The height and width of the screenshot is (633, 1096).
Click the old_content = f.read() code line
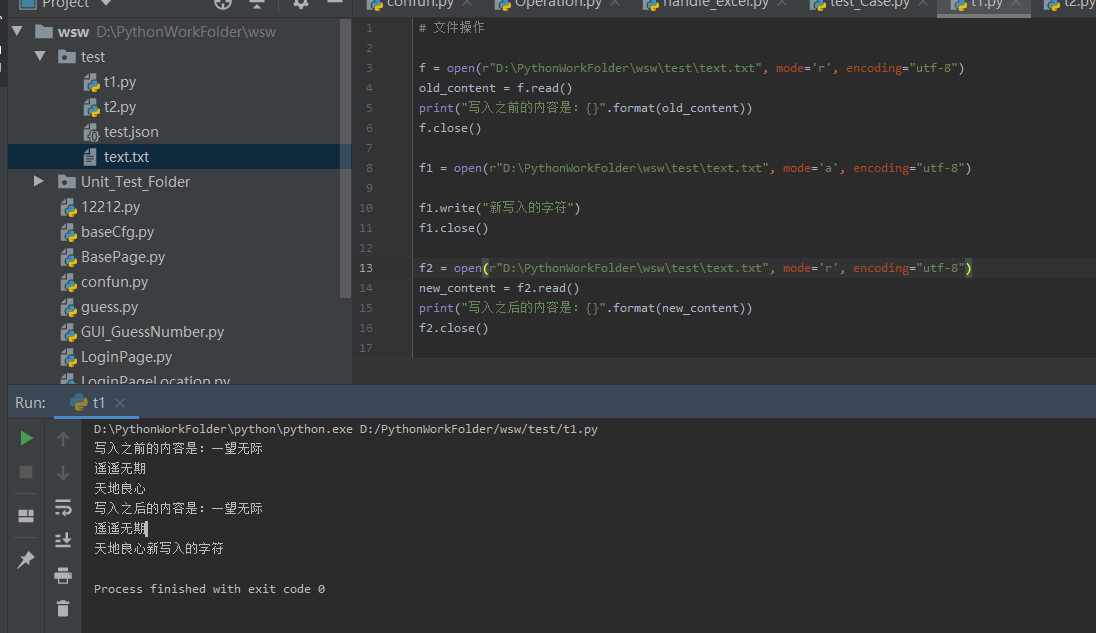point(496,88)
